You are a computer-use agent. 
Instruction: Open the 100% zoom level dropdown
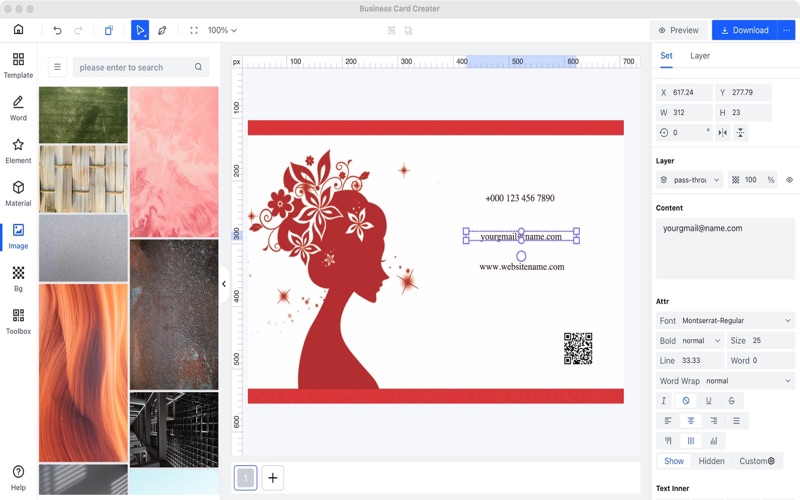223,30
